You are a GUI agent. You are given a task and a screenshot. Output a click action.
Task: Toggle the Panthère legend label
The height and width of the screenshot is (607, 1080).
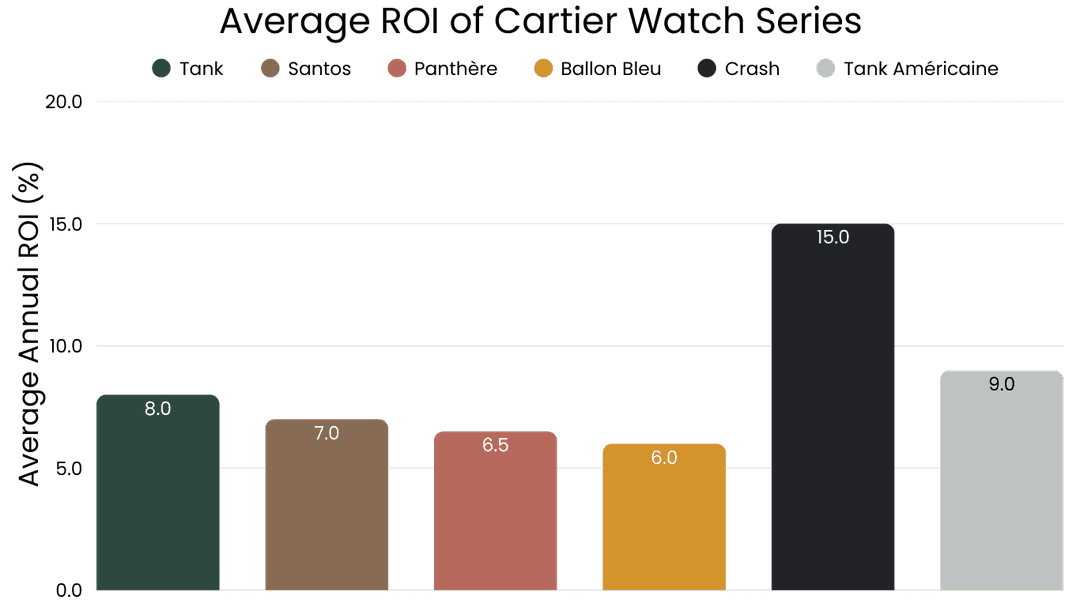(455, 69)
